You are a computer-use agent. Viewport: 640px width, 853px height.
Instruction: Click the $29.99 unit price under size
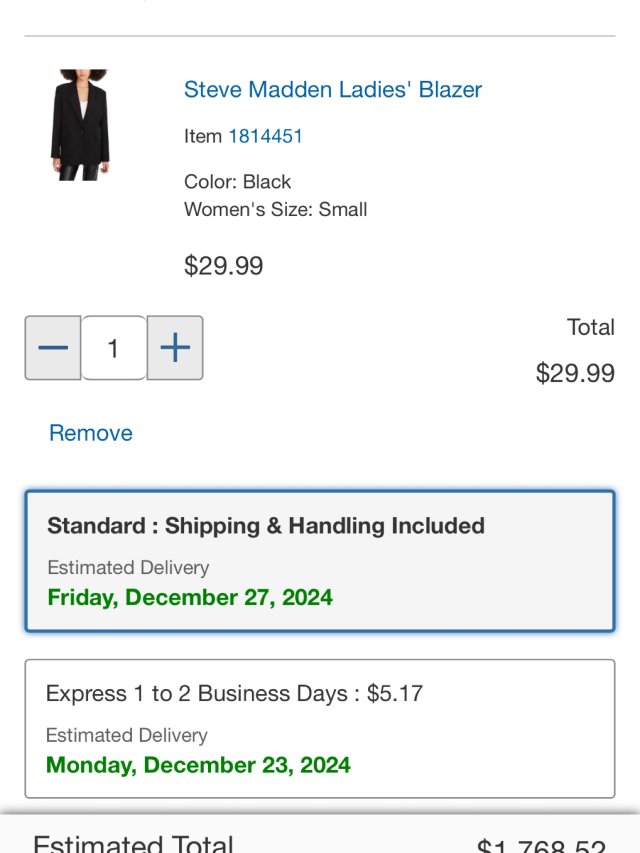pyautogui.click(x=224, y=266)
